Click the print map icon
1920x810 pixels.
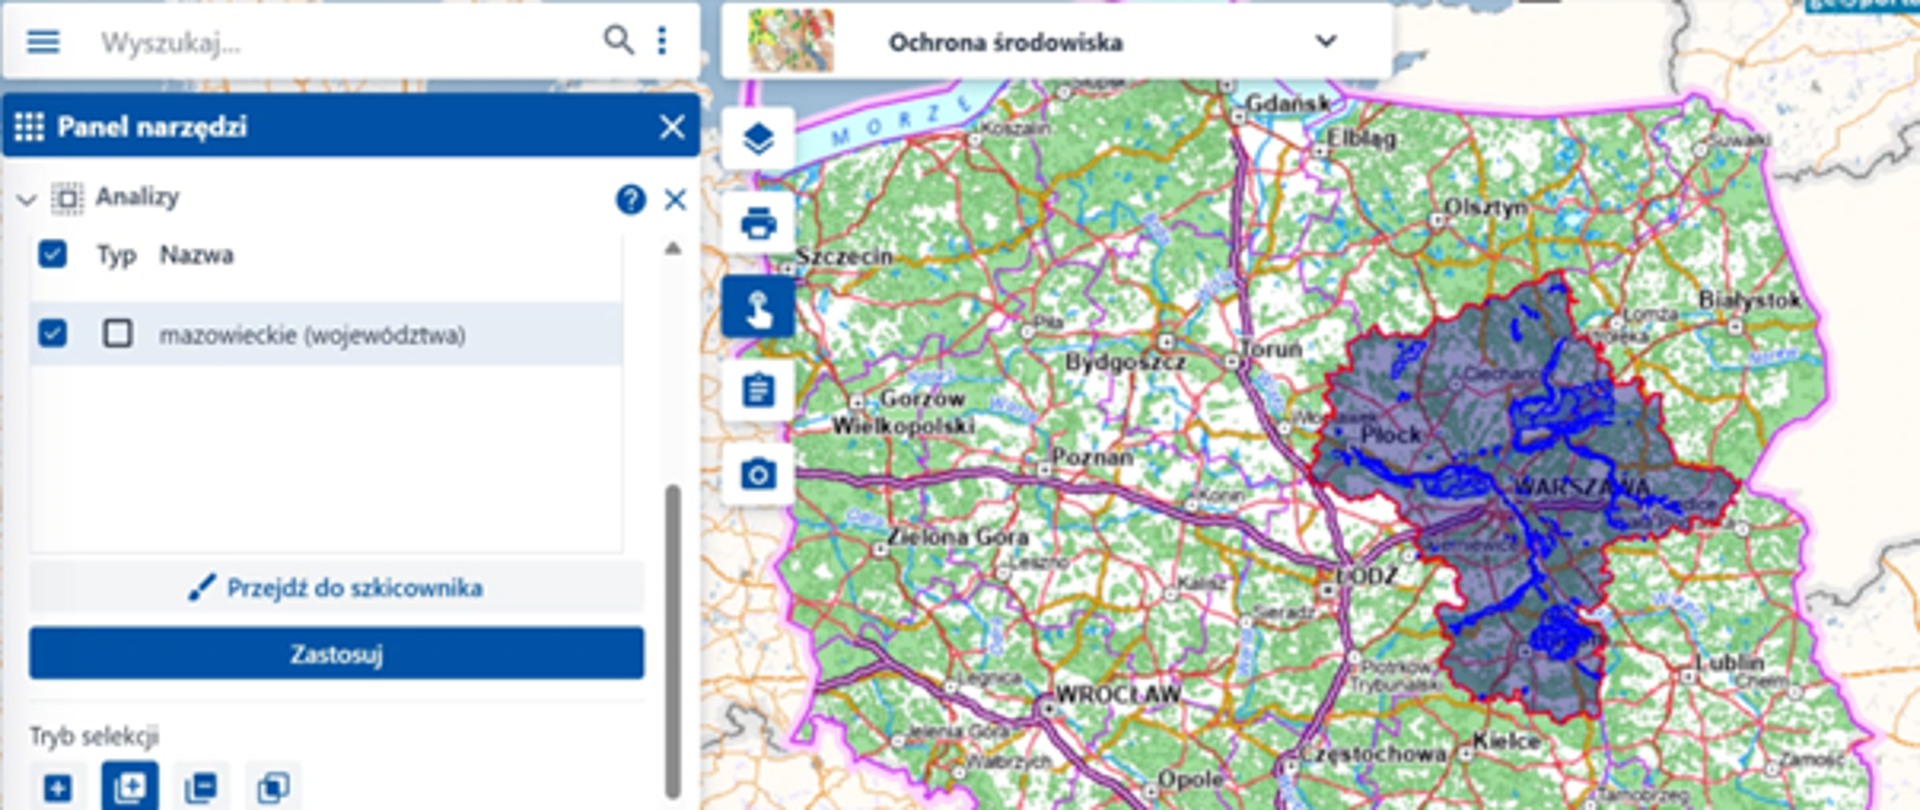pos(758,223)
